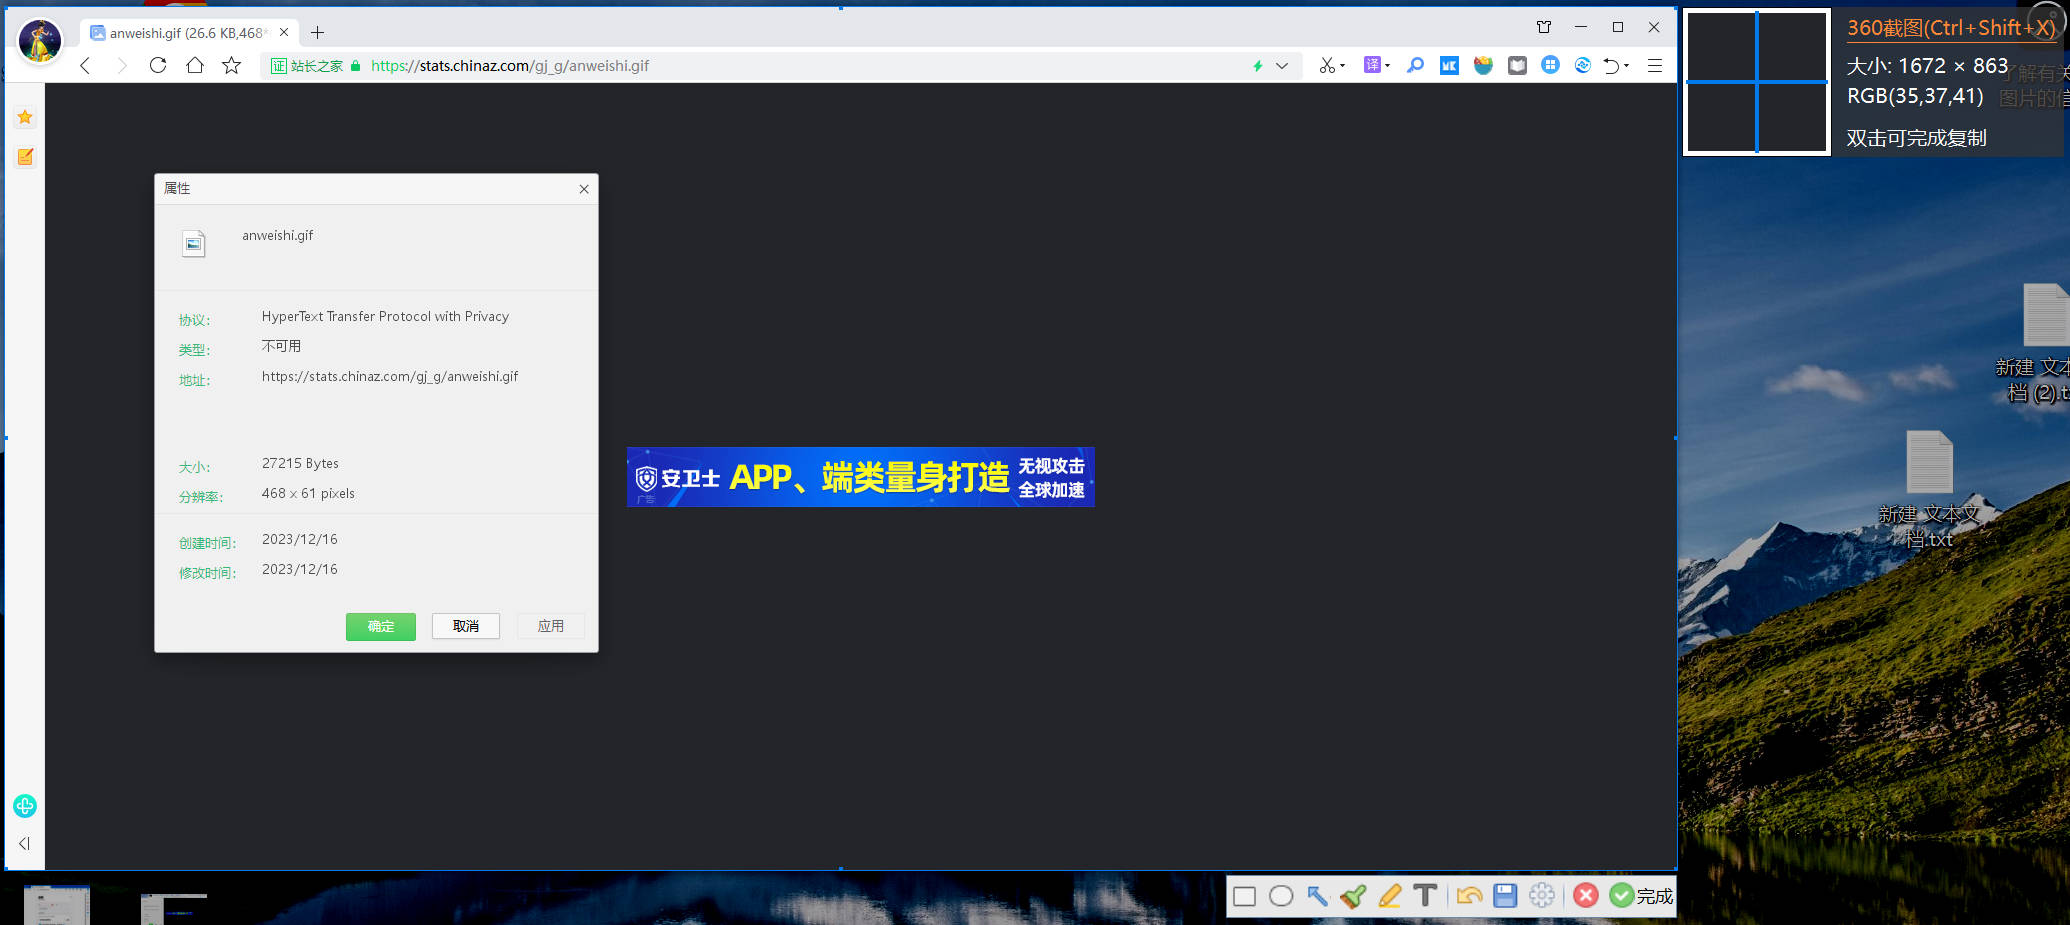2070x925 pixels.
Task: Reload the anweishi.gif page
Action: pyautogui.click(x=158, y=66)
